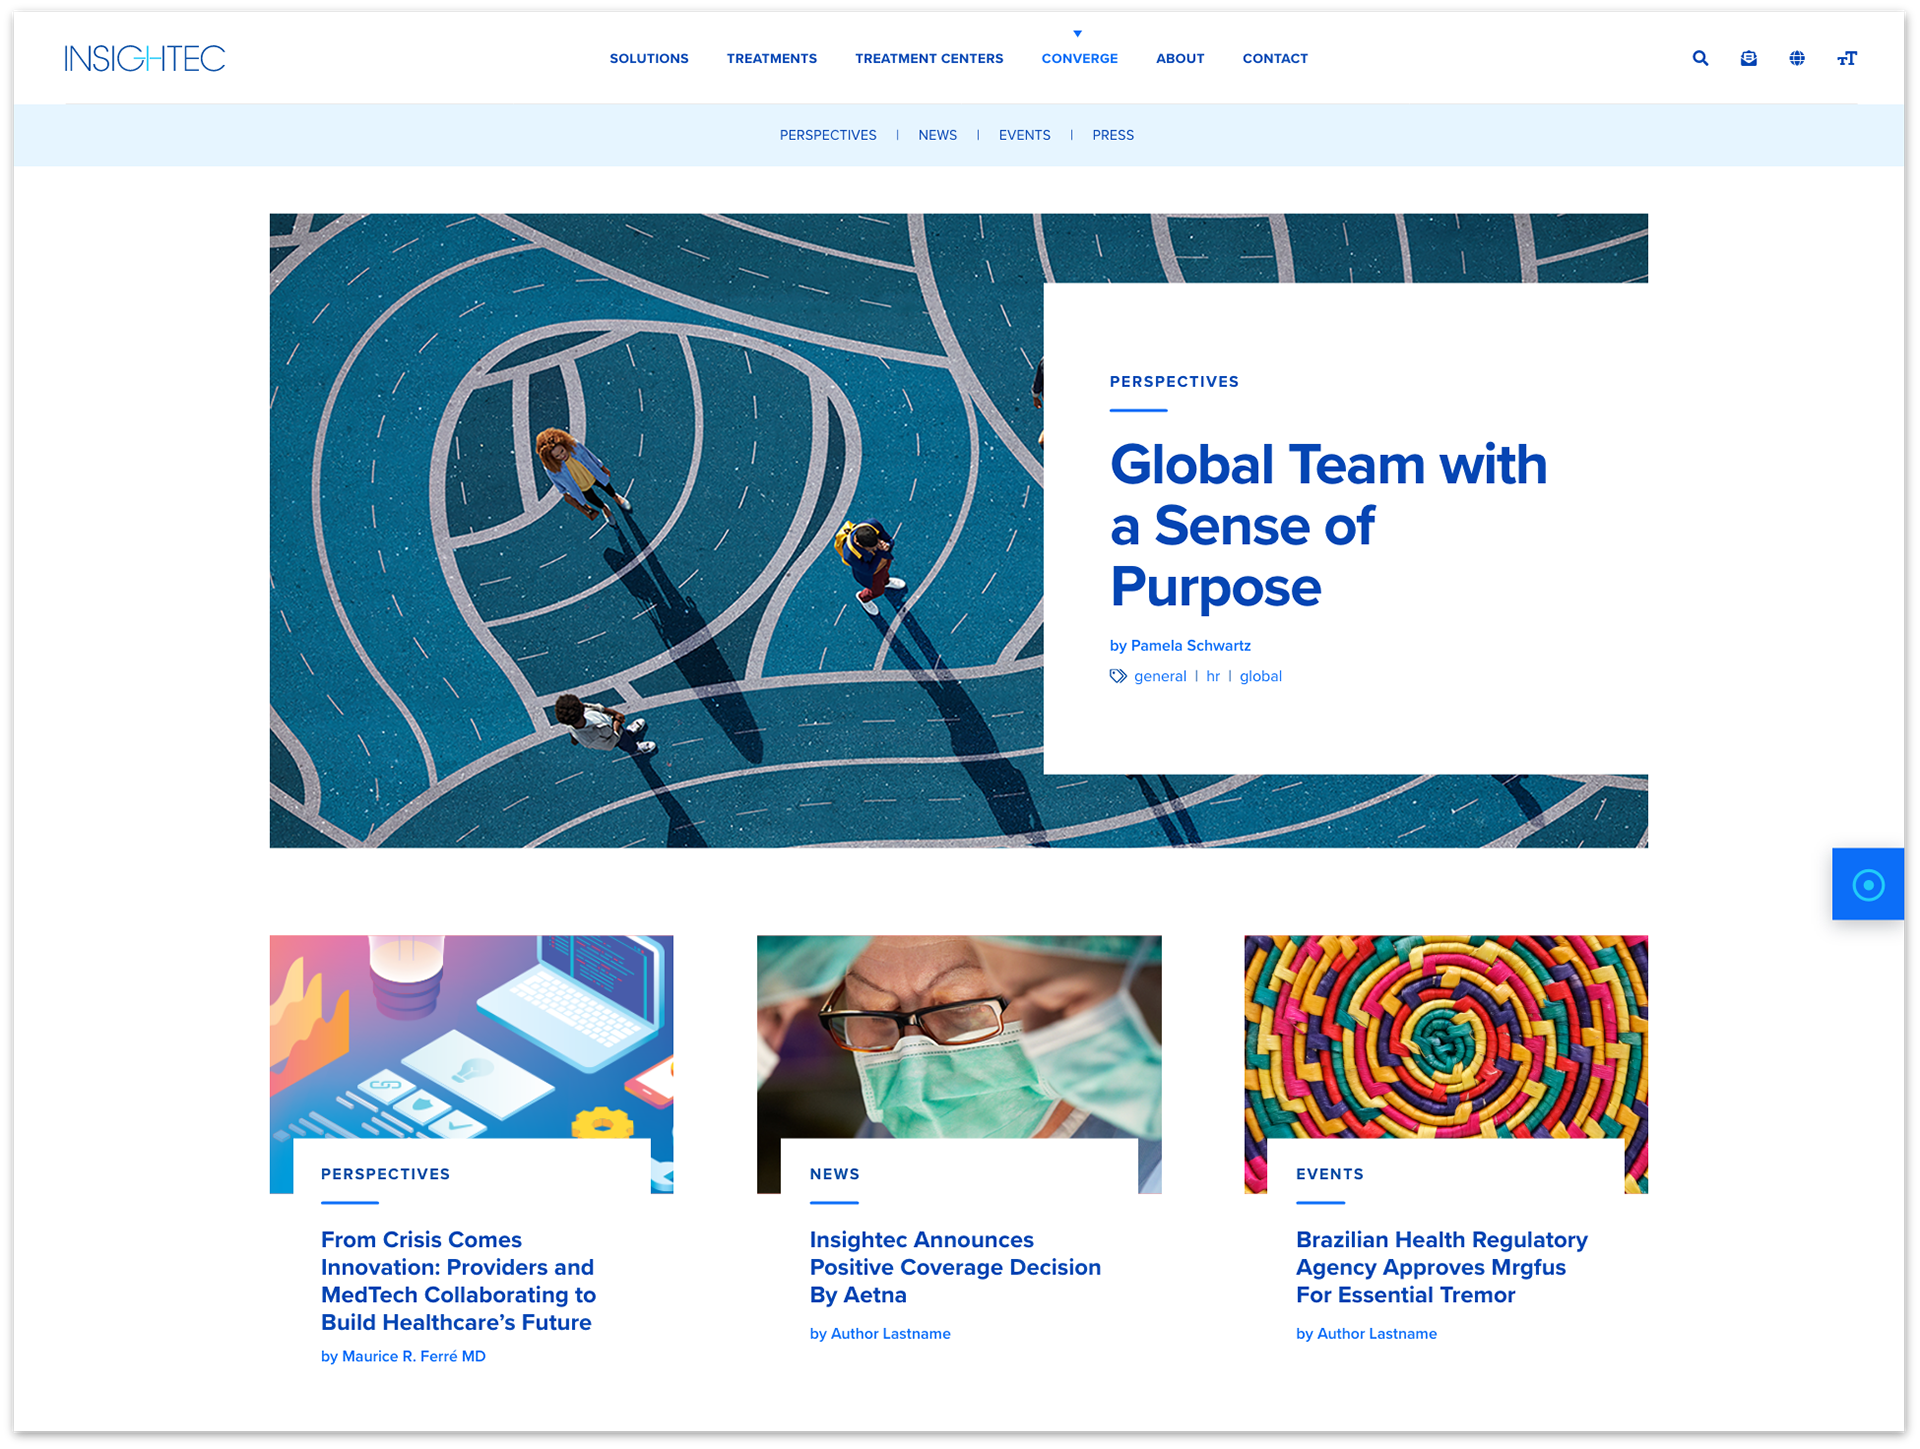Click the featured street-art hero image
This screenshot has height=1449, width=1920.
tap(656, 530)
